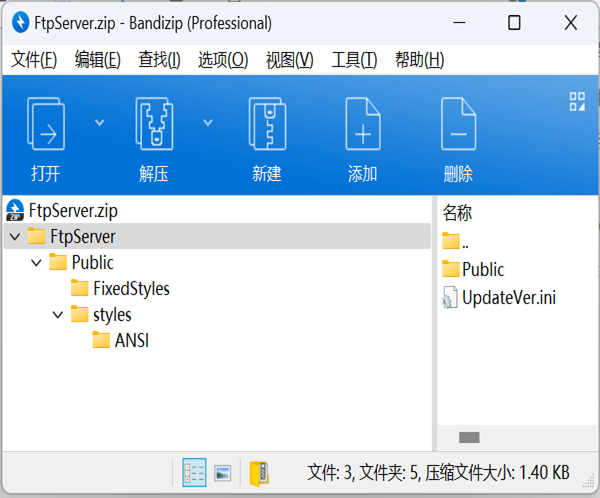Switch to details list view icon
Screen dimensions: 600x498
click(x=194, y=472)
